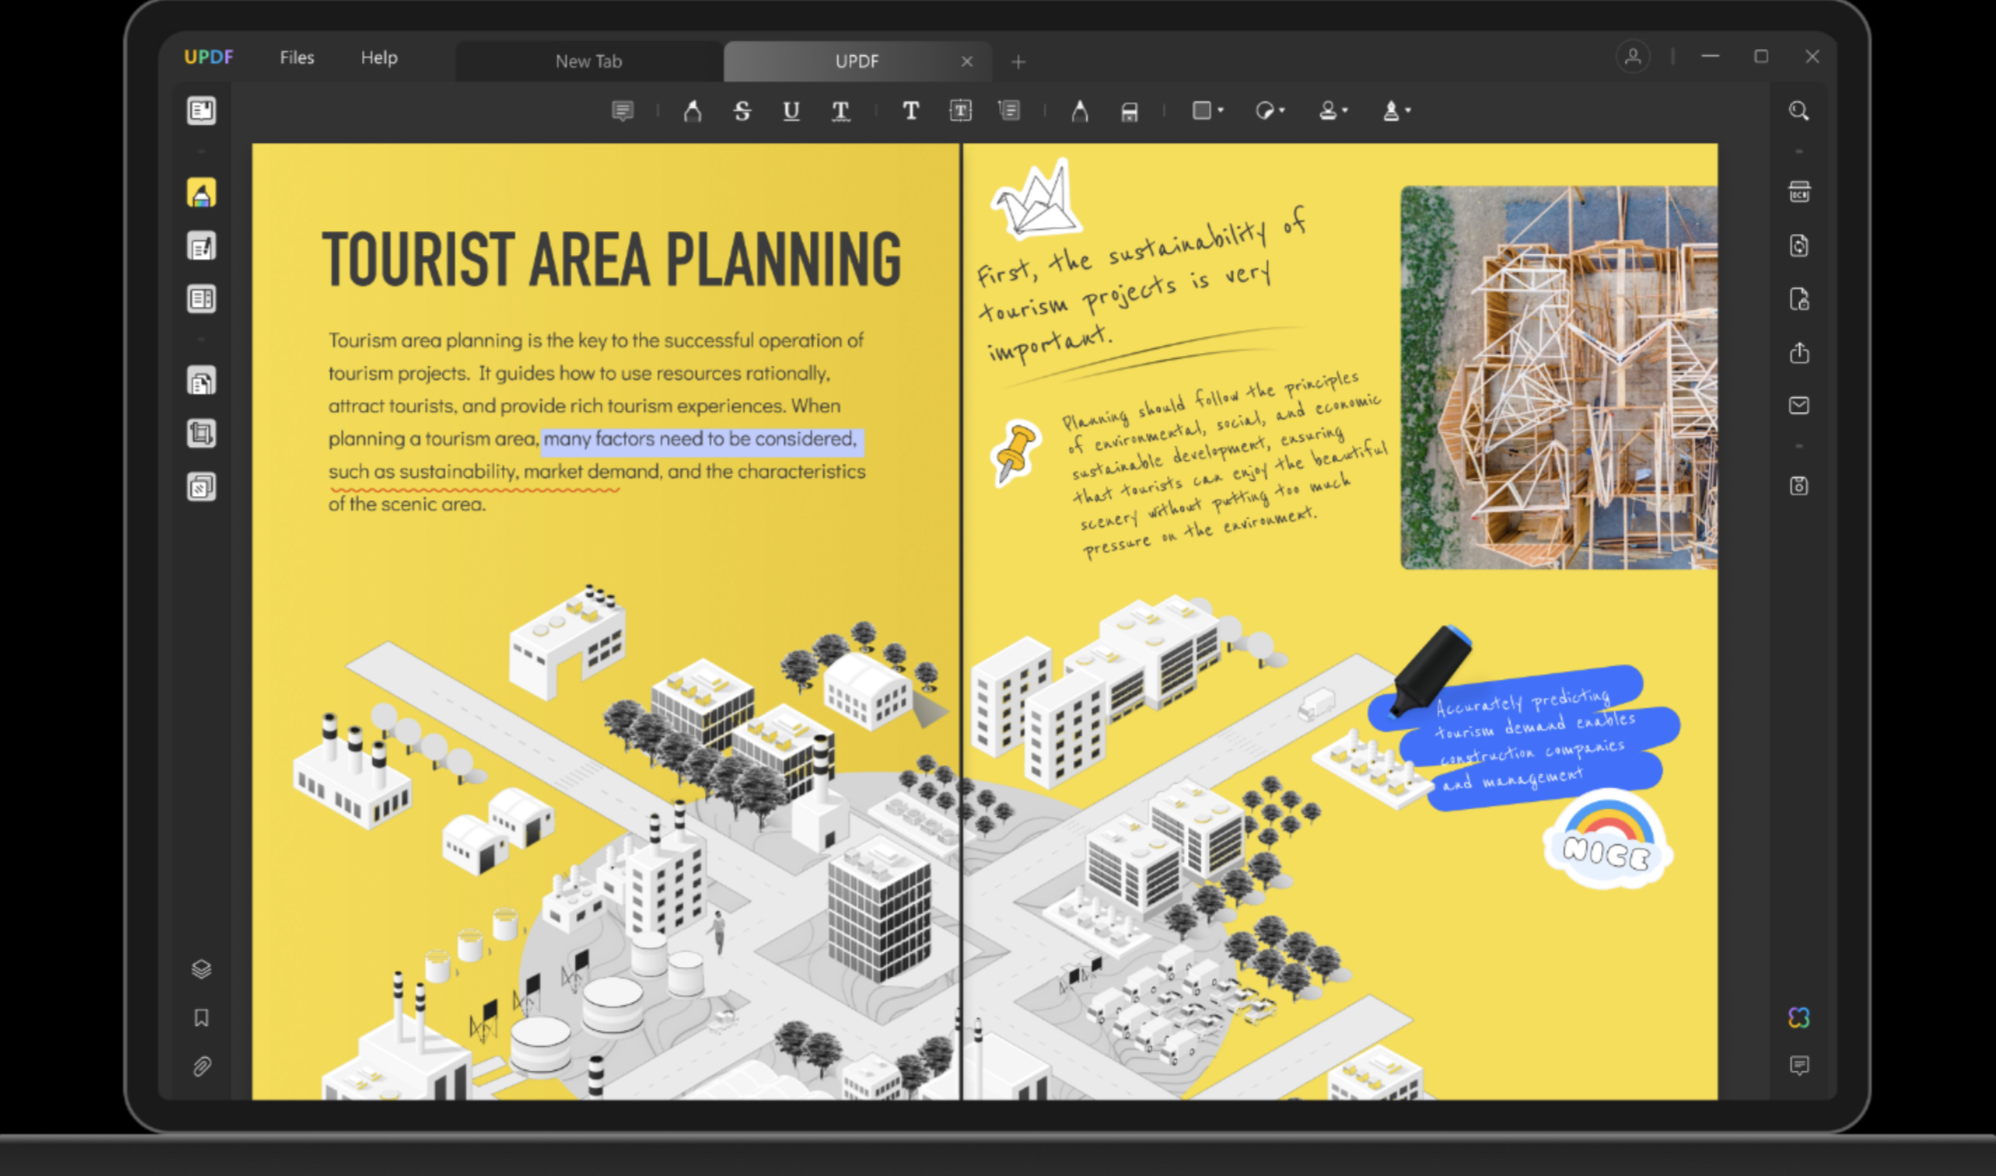Image resolution: width=1996 pixels, height=1176 pixels.
Task: Select the Eraser tool
Action: tap(1129, 111)
